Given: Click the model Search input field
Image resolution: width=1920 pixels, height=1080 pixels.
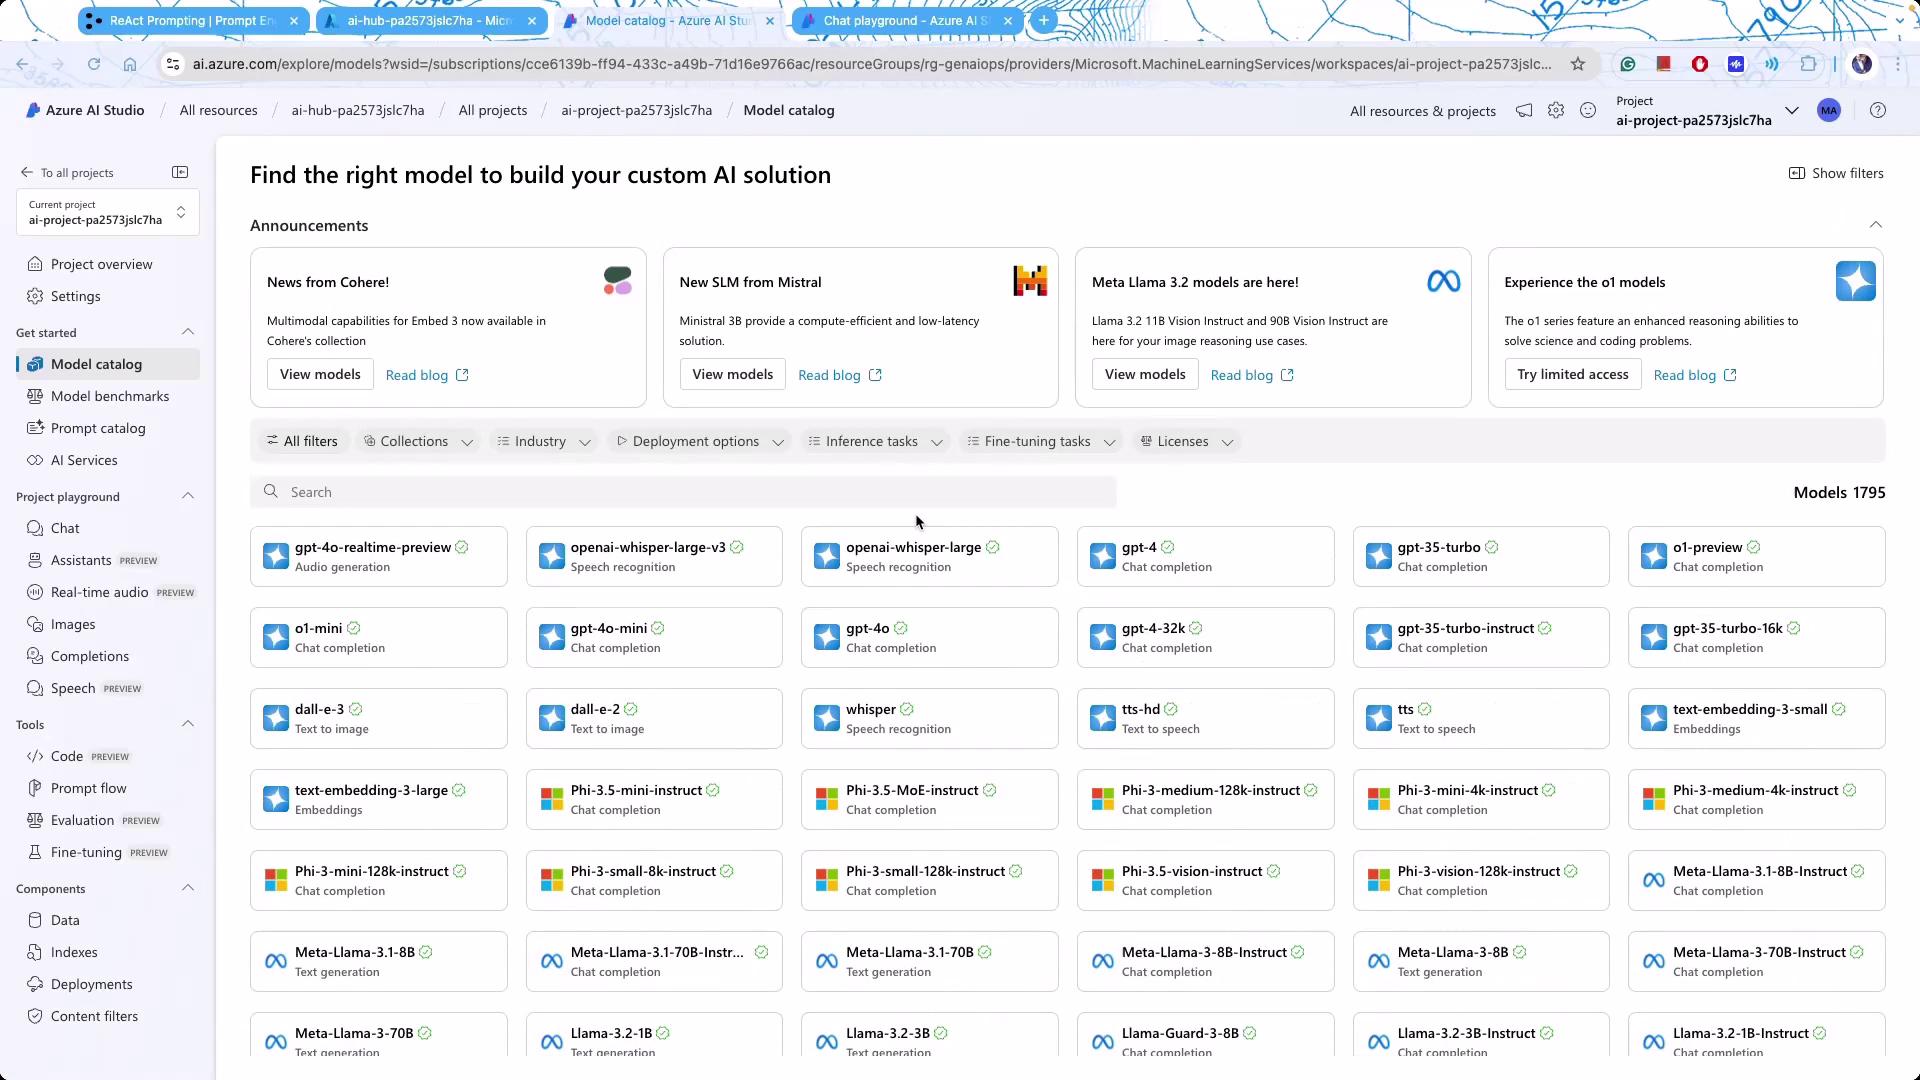Looking at the screenshot, I should point(683,492).
